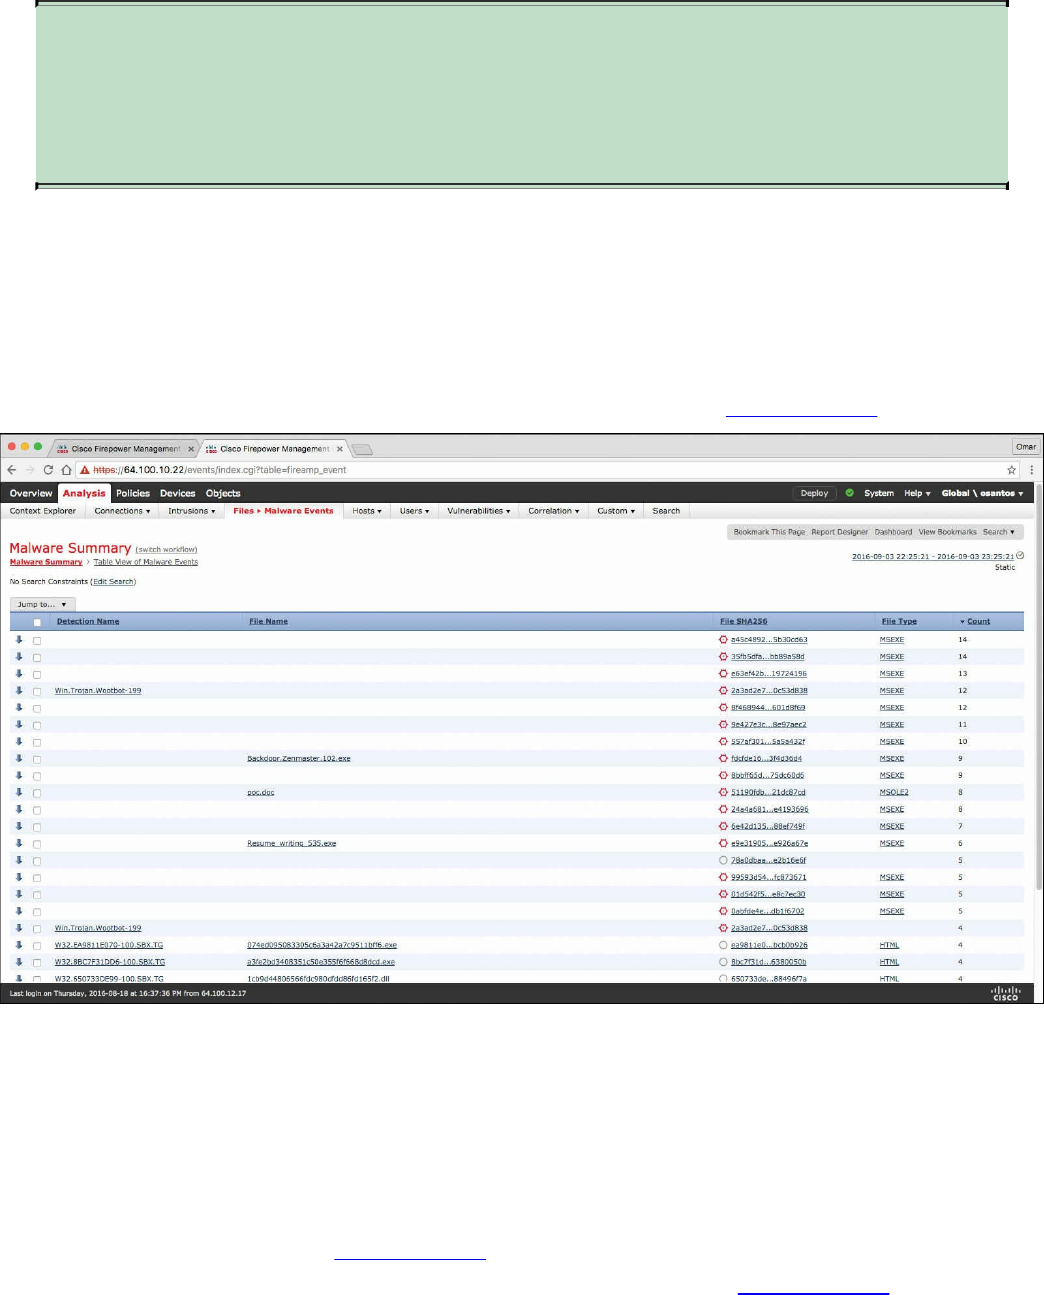This screenshot has height=1295, width=1044.
Task: Click the Edit Search link
Action: (x=113, y=581)
